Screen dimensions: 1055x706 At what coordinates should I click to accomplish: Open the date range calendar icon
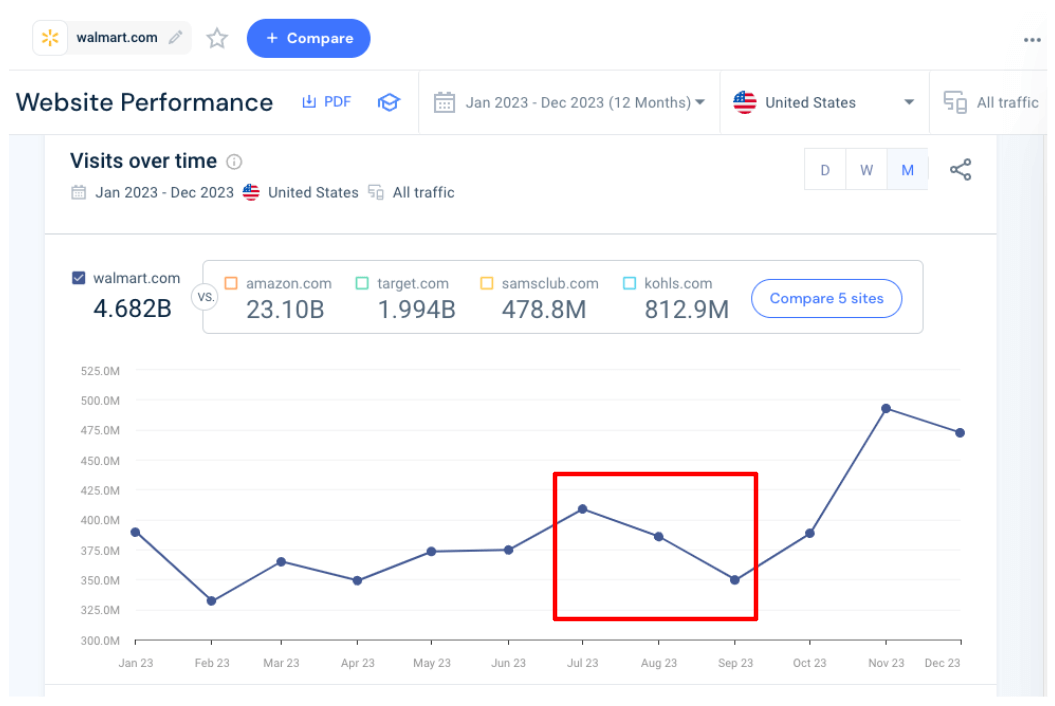coord(444,103)
